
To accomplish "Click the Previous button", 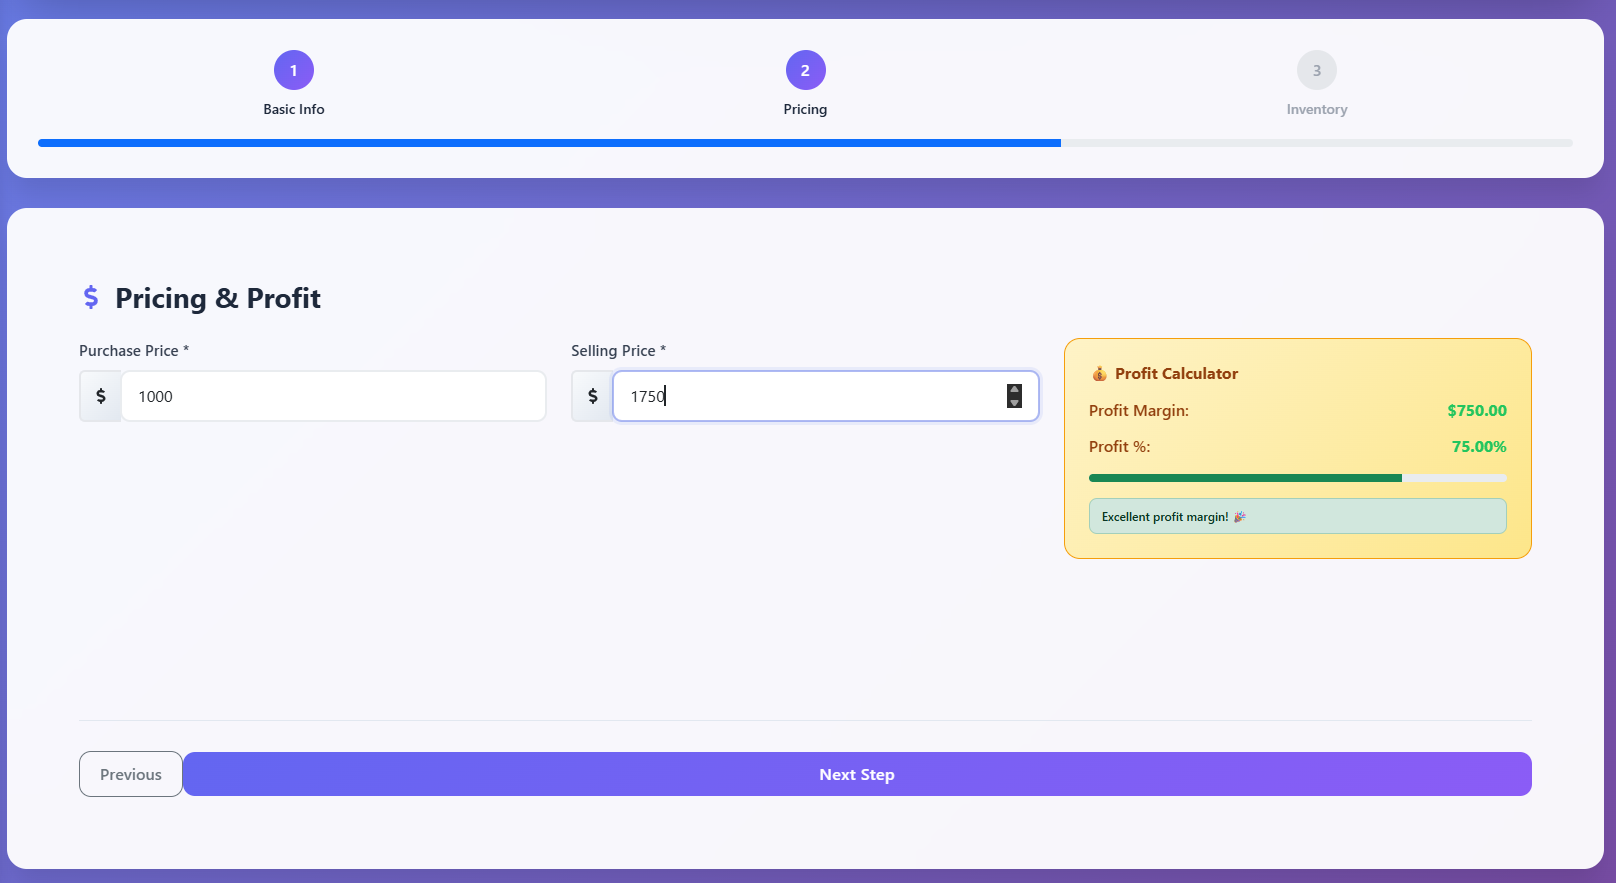I will click(131, 774).
